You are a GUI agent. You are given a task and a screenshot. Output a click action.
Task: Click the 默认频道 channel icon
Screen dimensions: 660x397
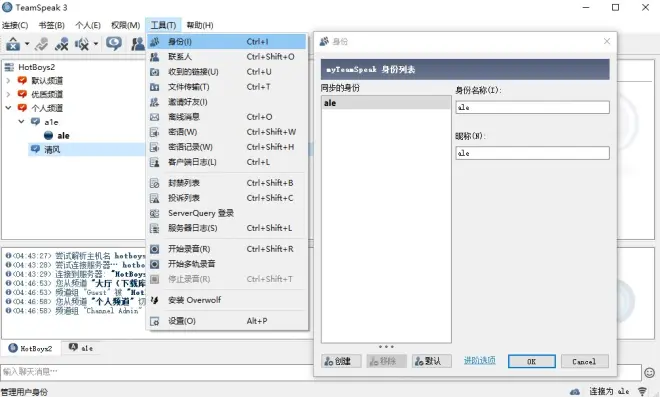(22, 80)
